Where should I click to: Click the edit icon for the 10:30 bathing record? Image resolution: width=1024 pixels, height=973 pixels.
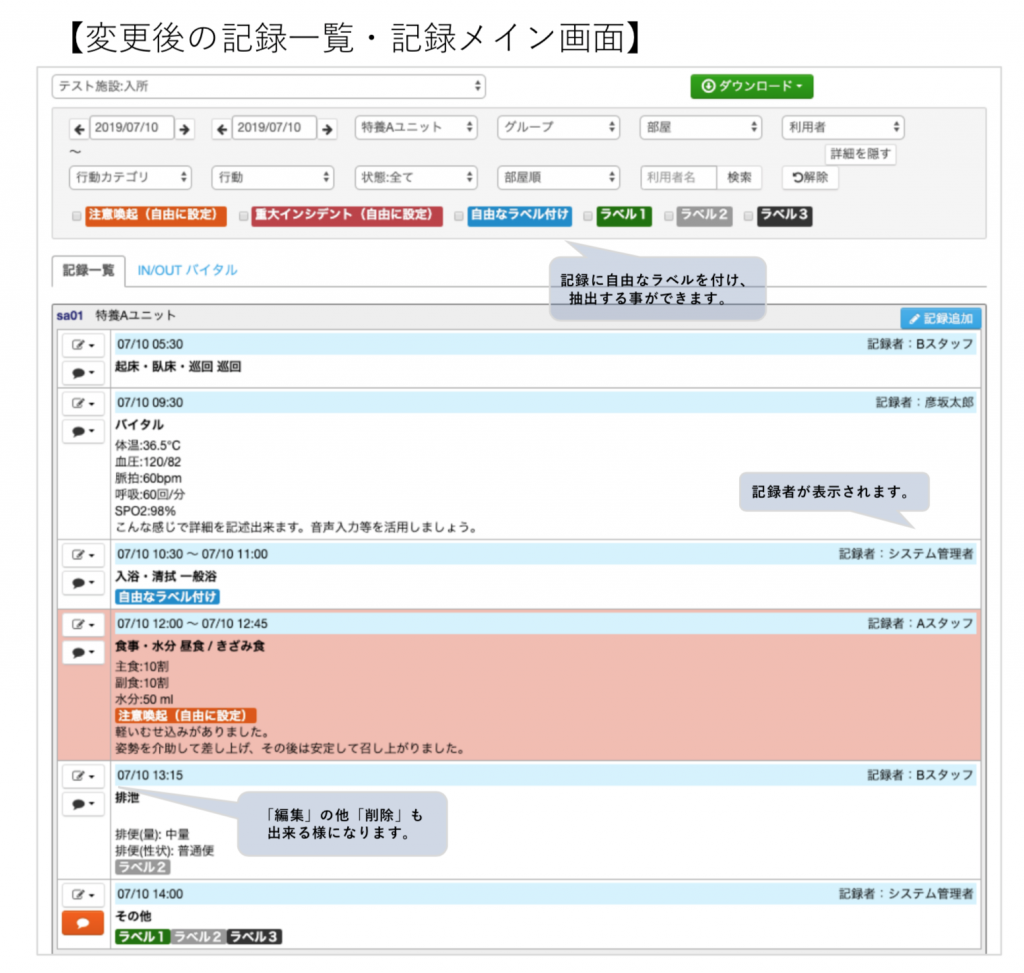[x=83, y=555]
